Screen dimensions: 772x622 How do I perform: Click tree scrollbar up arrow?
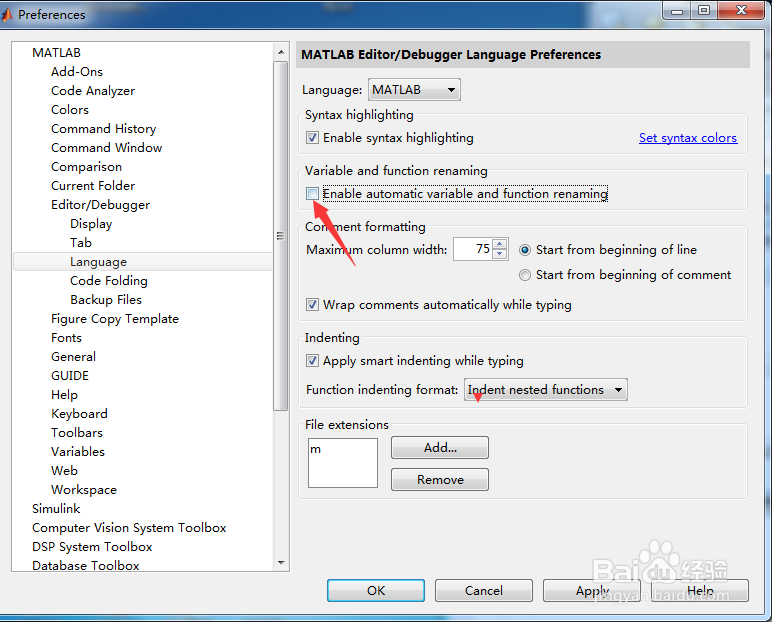click(281, 52)
